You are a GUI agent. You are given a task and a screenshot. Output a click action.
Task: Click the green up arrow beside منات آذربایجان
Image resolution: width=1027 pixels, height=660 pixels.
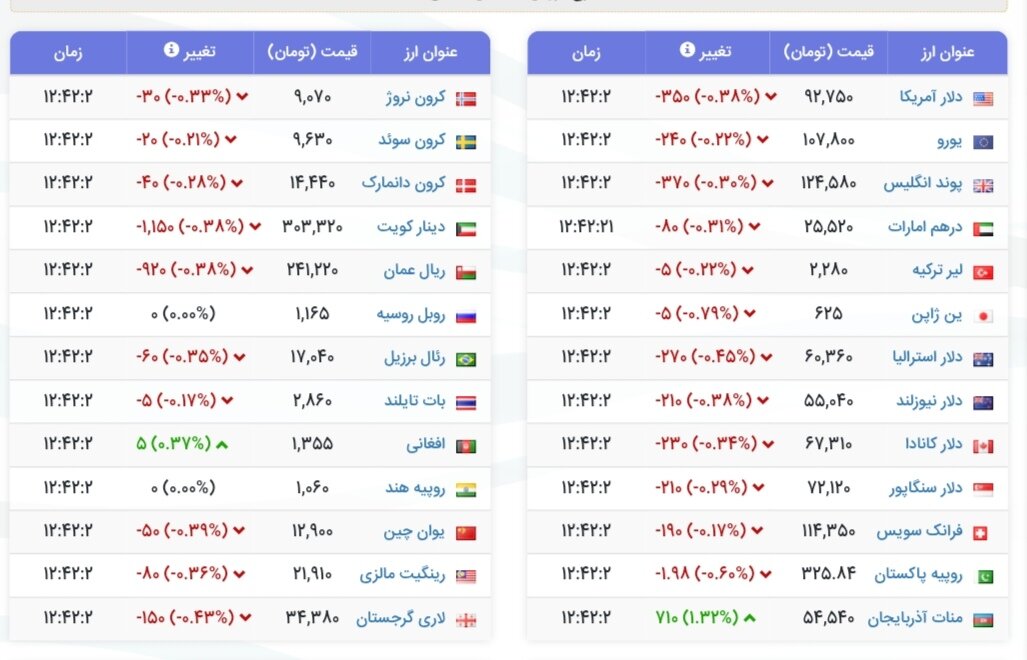(x=747, y=618)
